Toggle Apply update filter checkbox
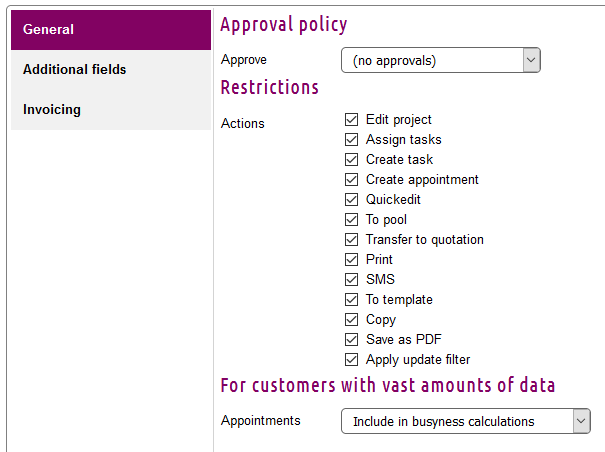Screen dimensions: 605x452 [x=351, y=360]
